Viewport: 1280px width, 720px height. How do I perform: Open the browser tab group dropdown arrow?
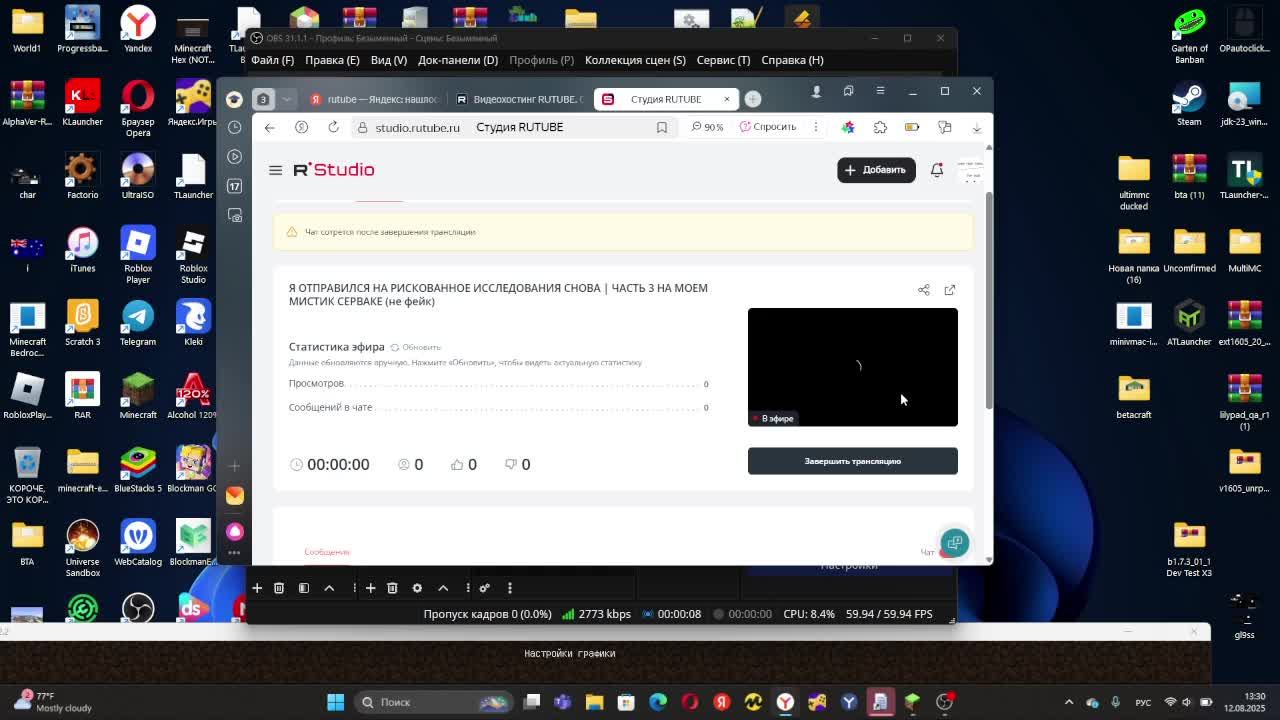coord(287,99)
